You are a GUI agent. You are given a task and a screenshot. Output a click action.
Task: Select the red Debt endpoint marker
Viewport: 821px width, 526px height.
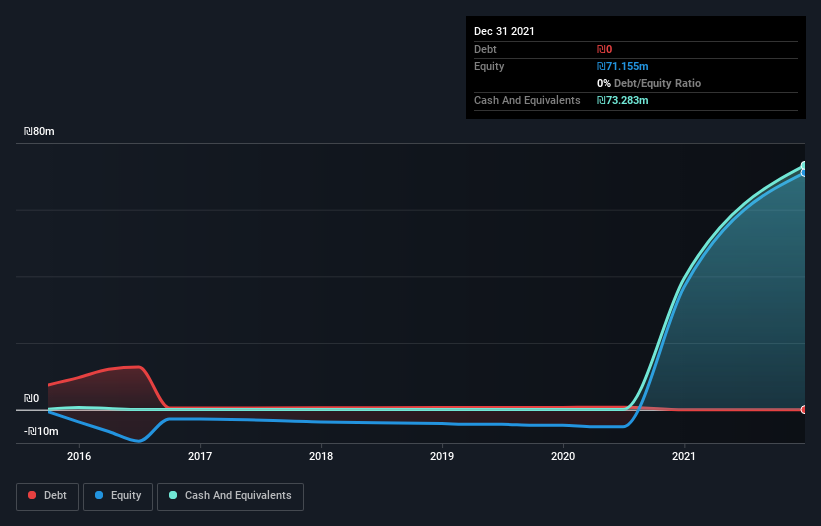804,409
